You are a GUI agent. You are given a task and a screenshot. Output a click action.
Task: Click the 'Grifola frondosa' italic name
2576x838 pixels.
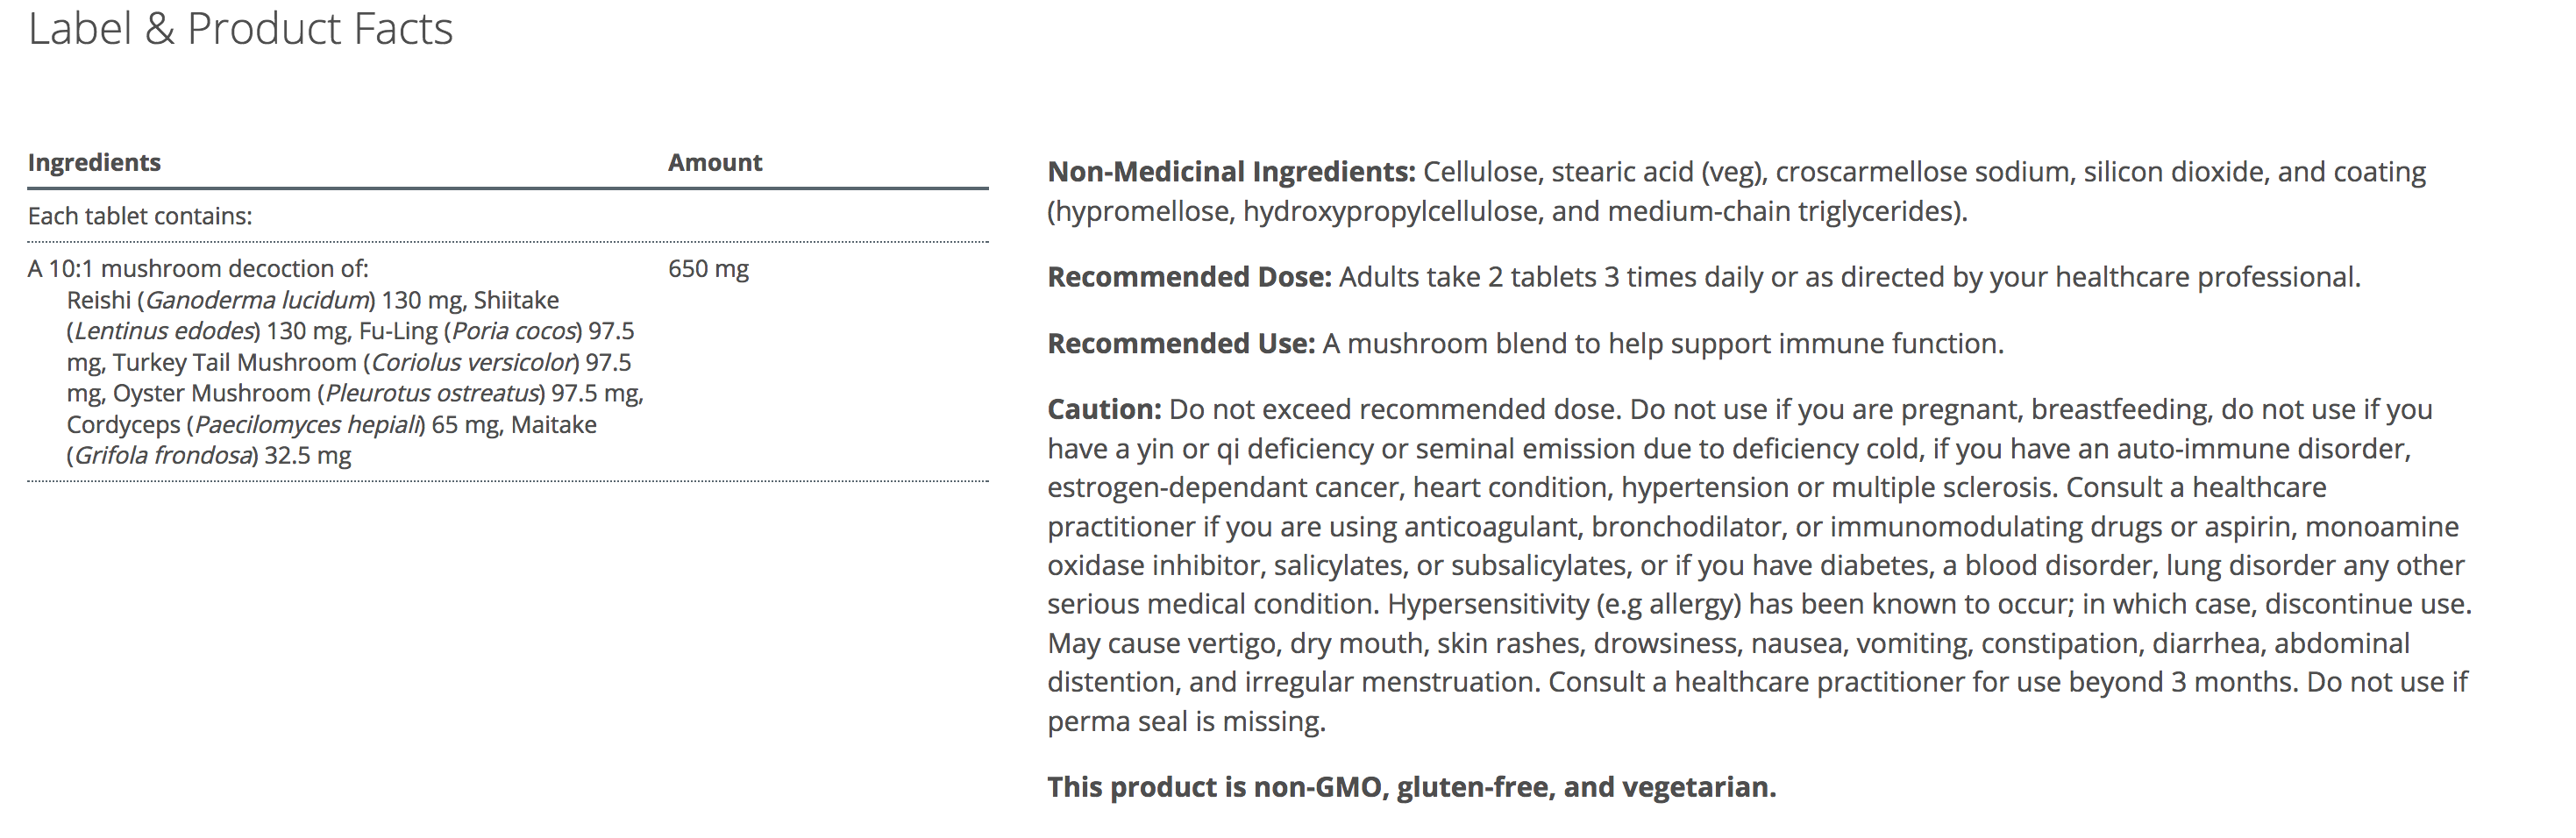[163, 455]
